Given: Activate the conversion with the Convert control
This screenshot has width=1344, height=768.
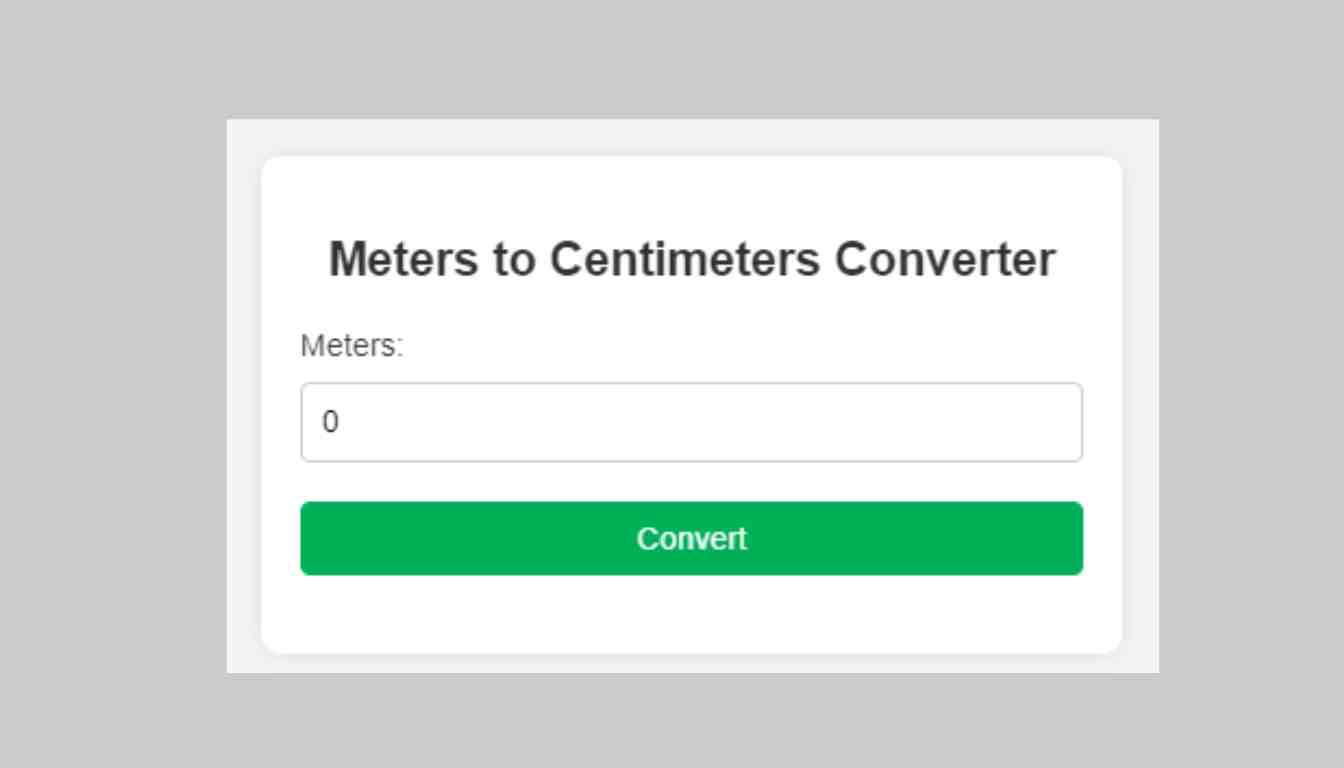Looking at the screenshot, I should (x=691, y=538).
